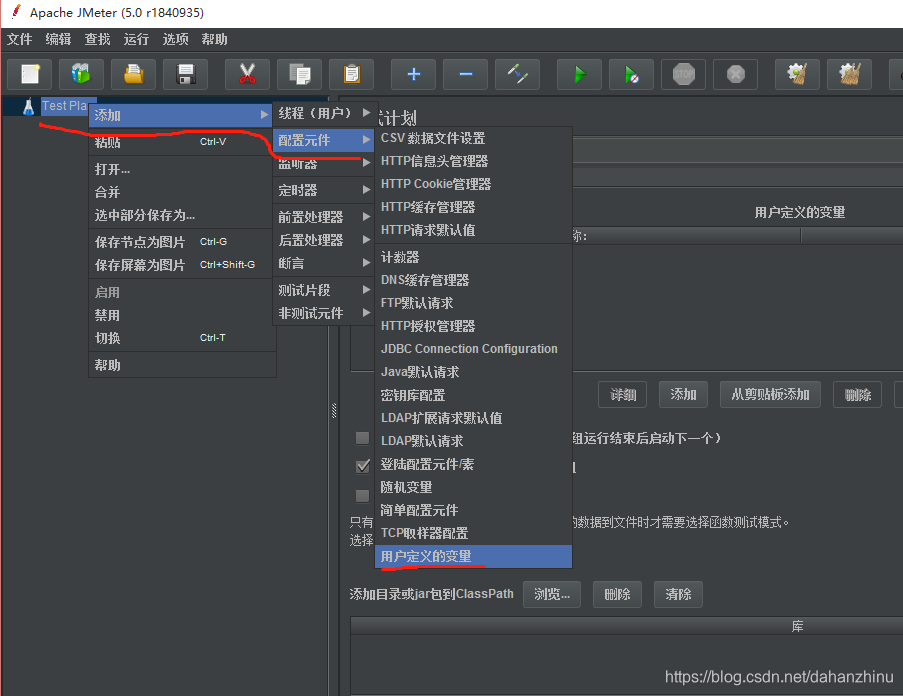Toggle the unchecked box beside LDAP默认请求
Viewport: 903px width, 696px height.
click(362, 438)
